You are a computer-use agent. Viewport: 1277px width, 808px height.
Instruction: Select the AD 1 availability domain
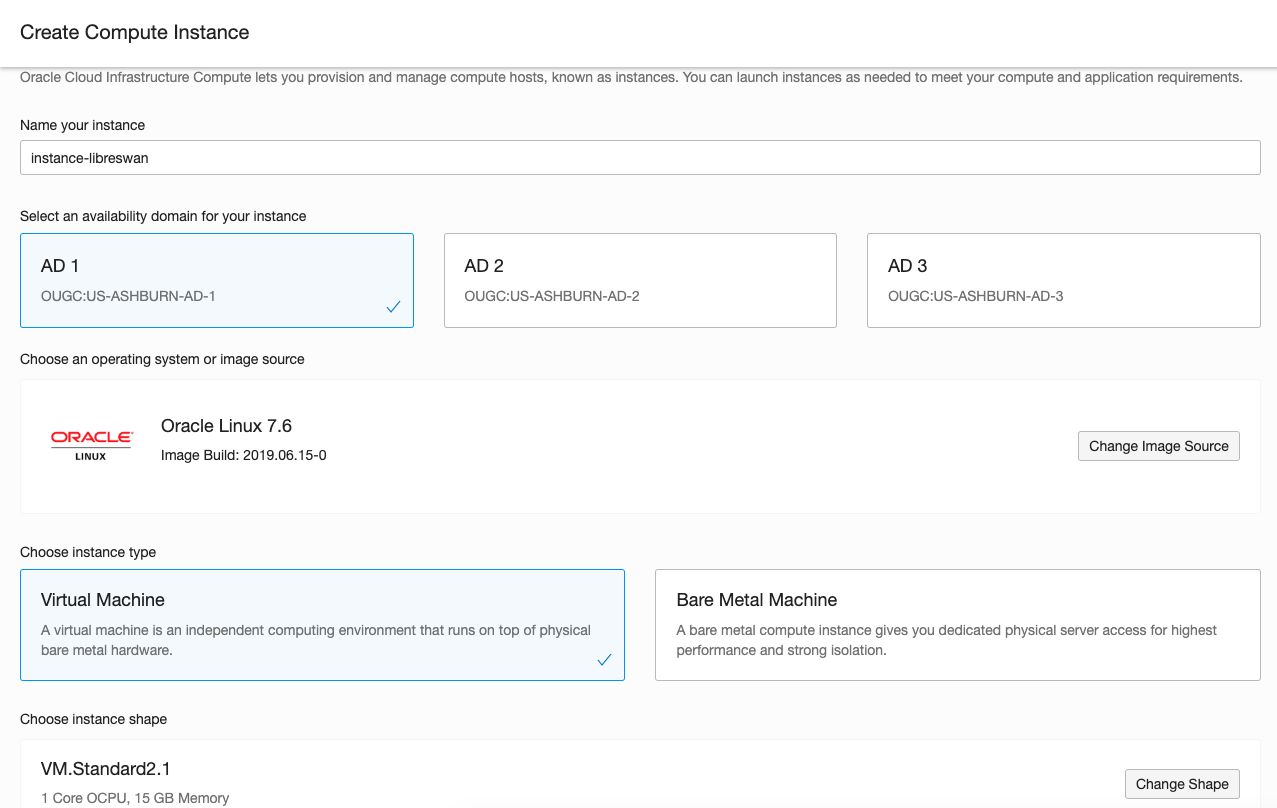click(216, 280)
